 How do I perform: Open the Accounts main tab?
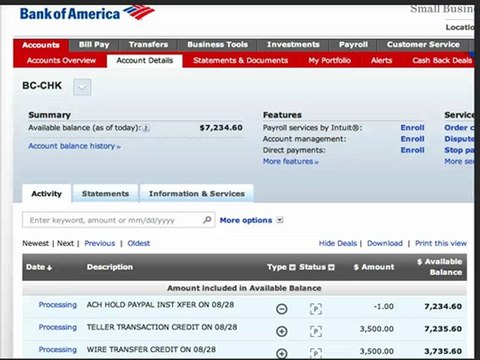[41, 45]
